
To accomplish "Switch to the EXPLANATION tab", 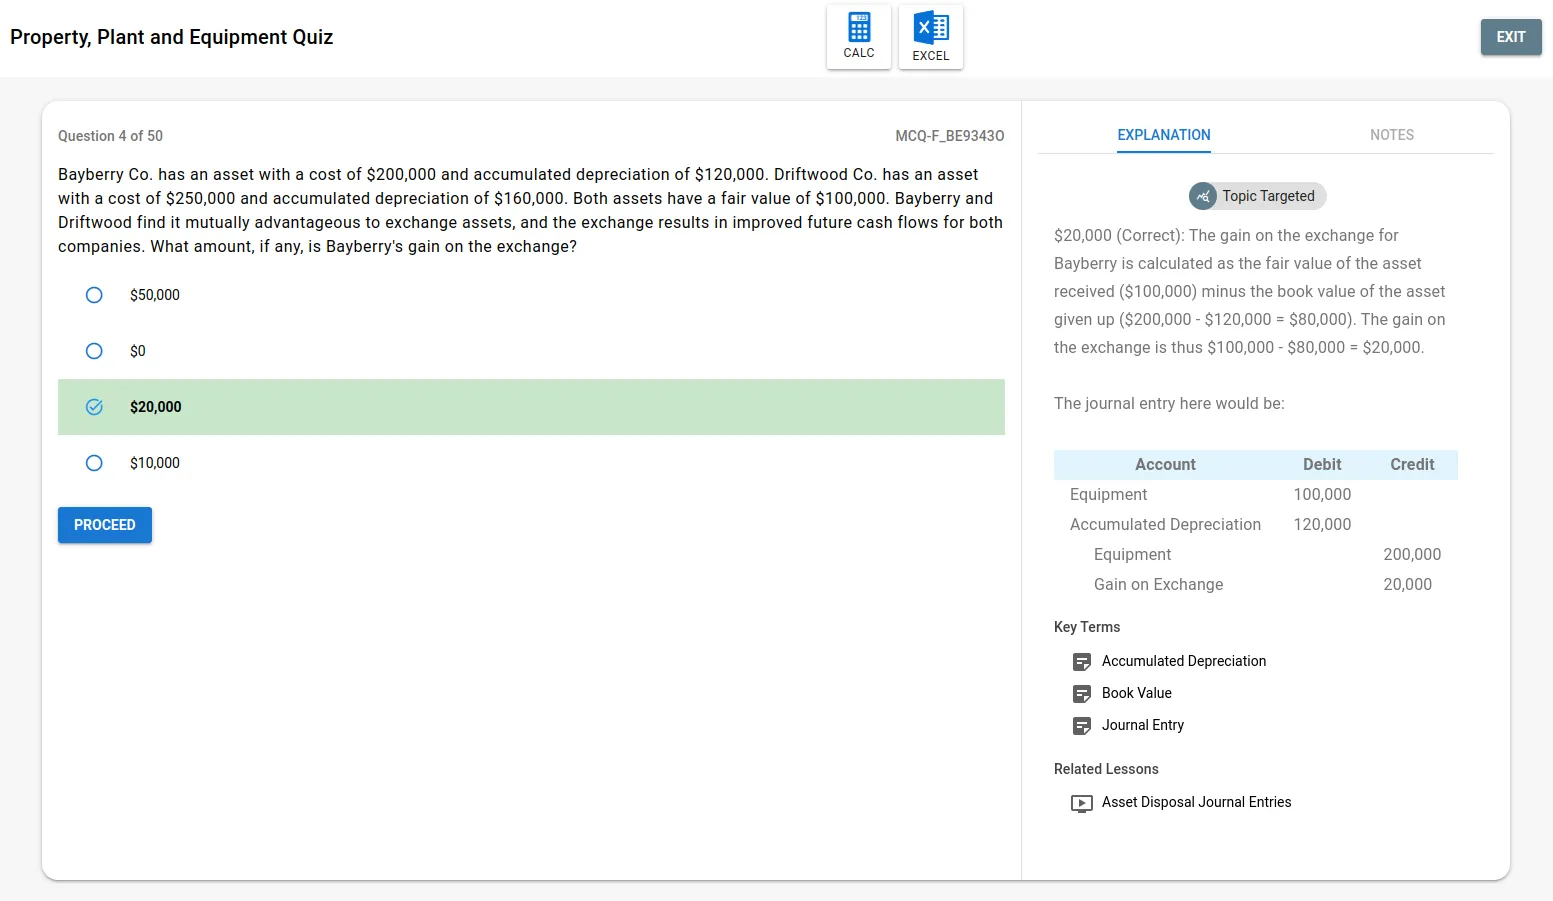I will click(x=1164, y=135).
